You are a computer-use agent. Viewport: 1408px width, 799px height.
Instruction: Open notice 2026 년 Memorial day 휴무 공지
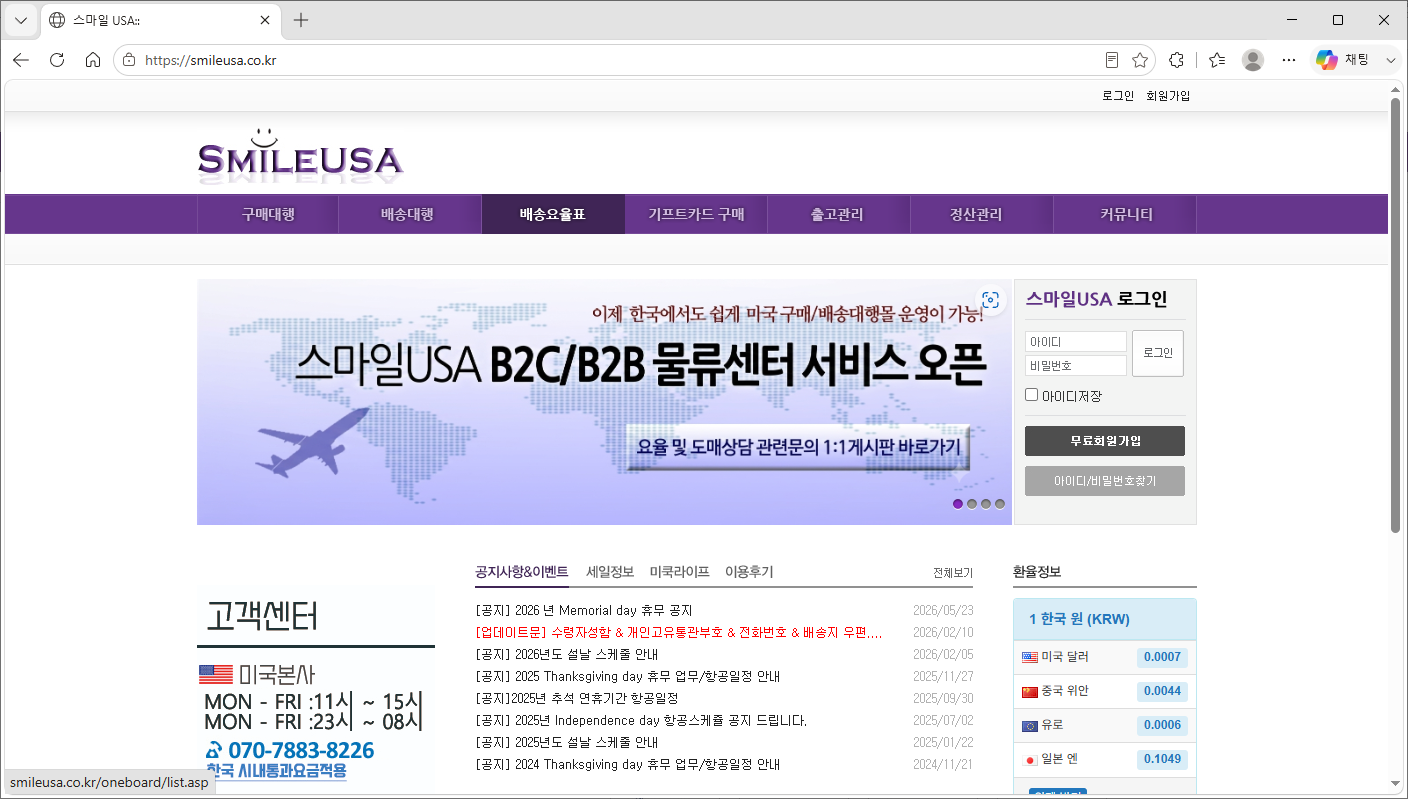[x=584, y=610]
